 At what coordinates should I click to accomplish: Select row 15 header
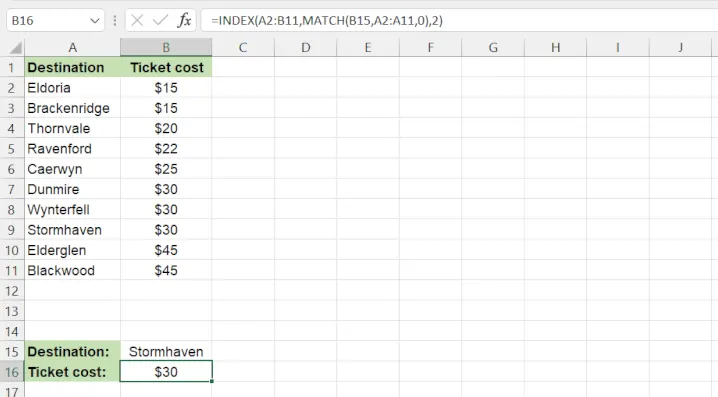pos(12,352)
